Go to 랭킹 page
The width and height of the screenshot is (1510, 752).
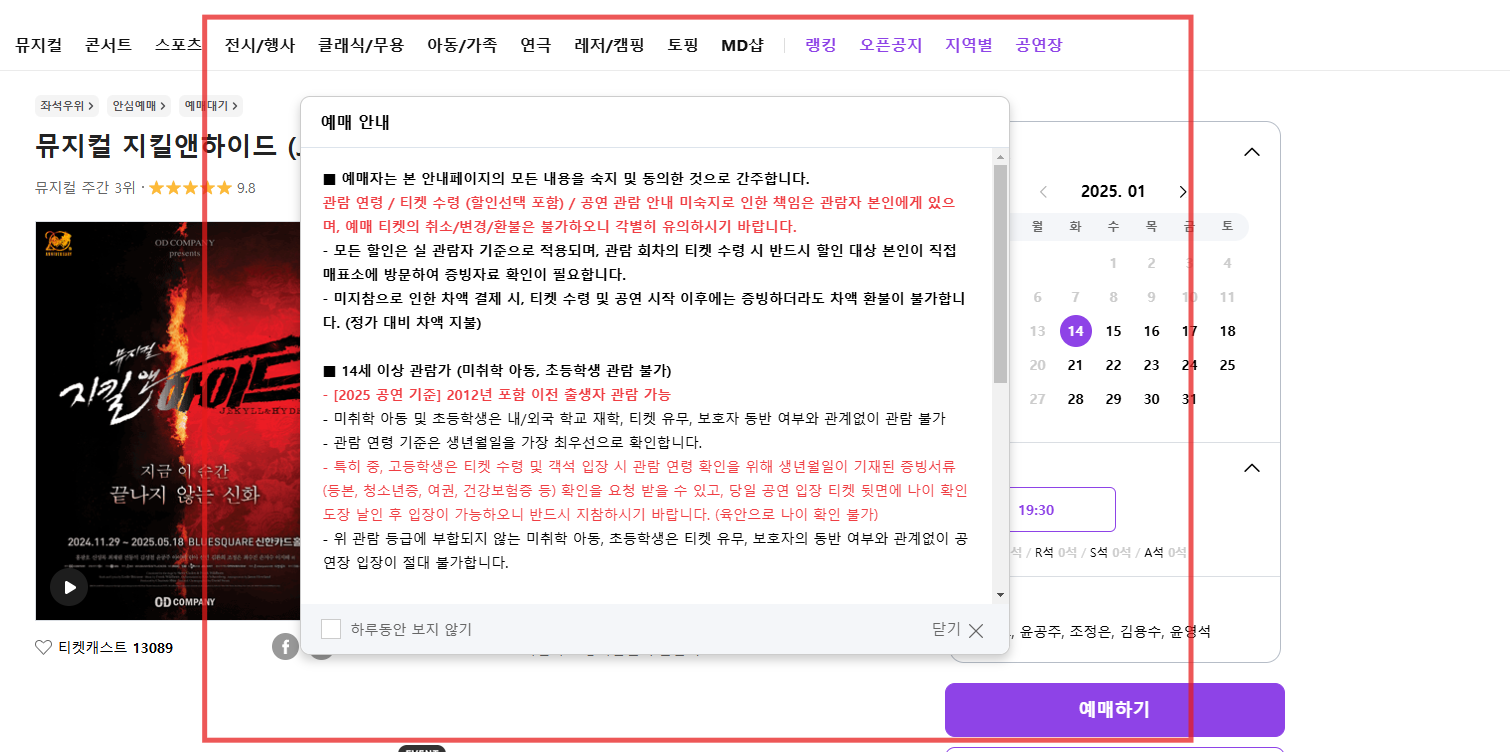[x=821, y=45]
